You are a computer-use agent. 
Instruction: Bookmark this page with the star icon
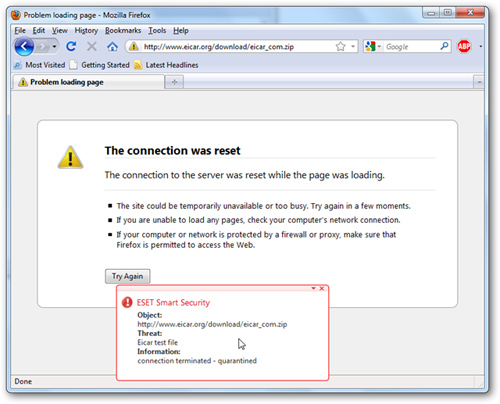tap(340, 46)
